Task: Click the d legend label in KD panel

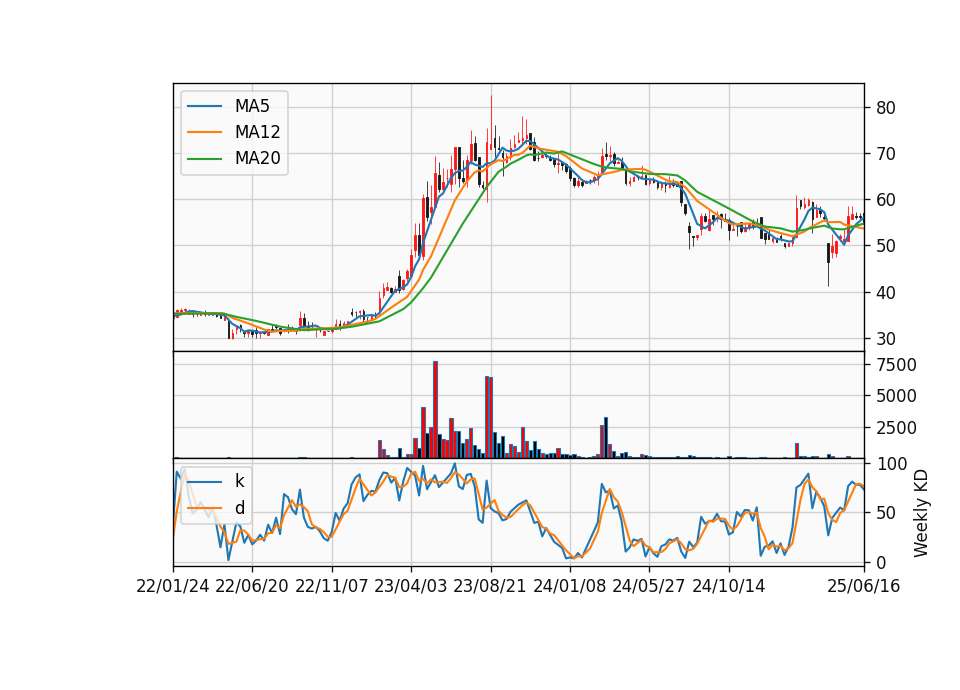Action: pyautogui.click(x=239, y=508)
